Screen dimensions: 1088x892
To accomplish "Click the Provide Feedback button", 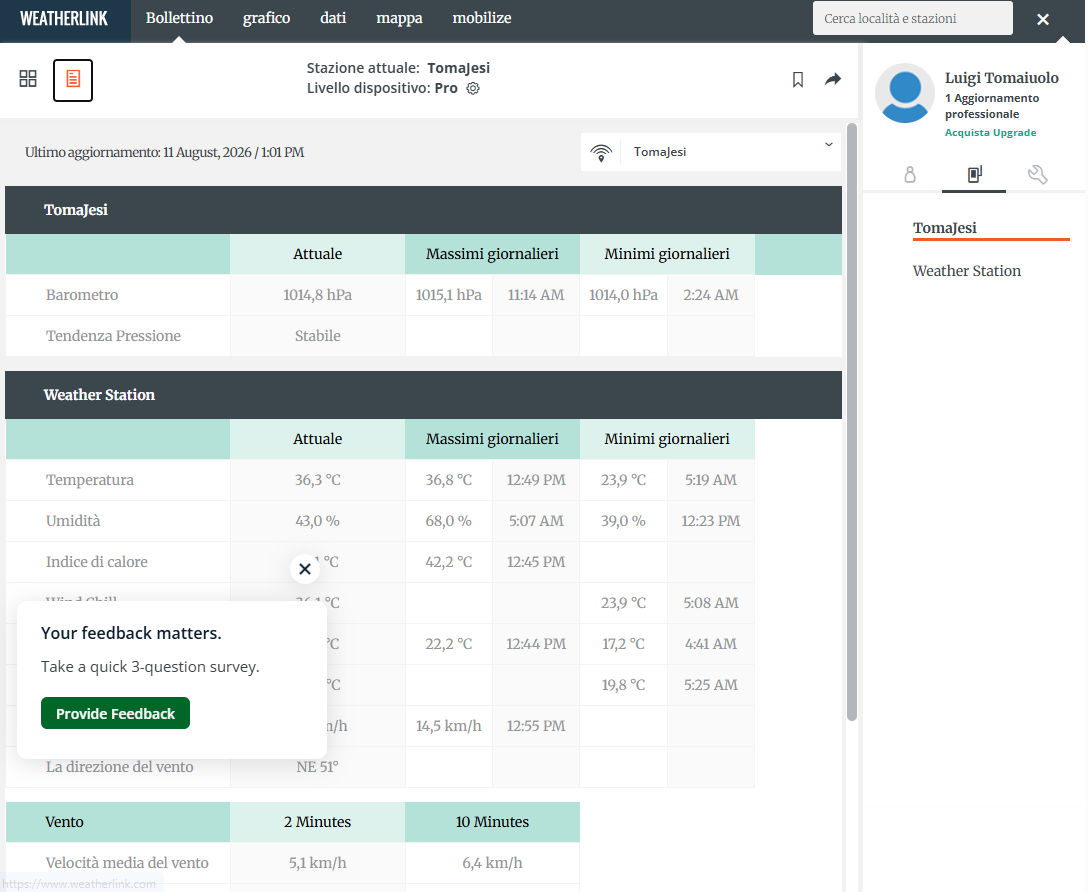I will pos(115,713).
